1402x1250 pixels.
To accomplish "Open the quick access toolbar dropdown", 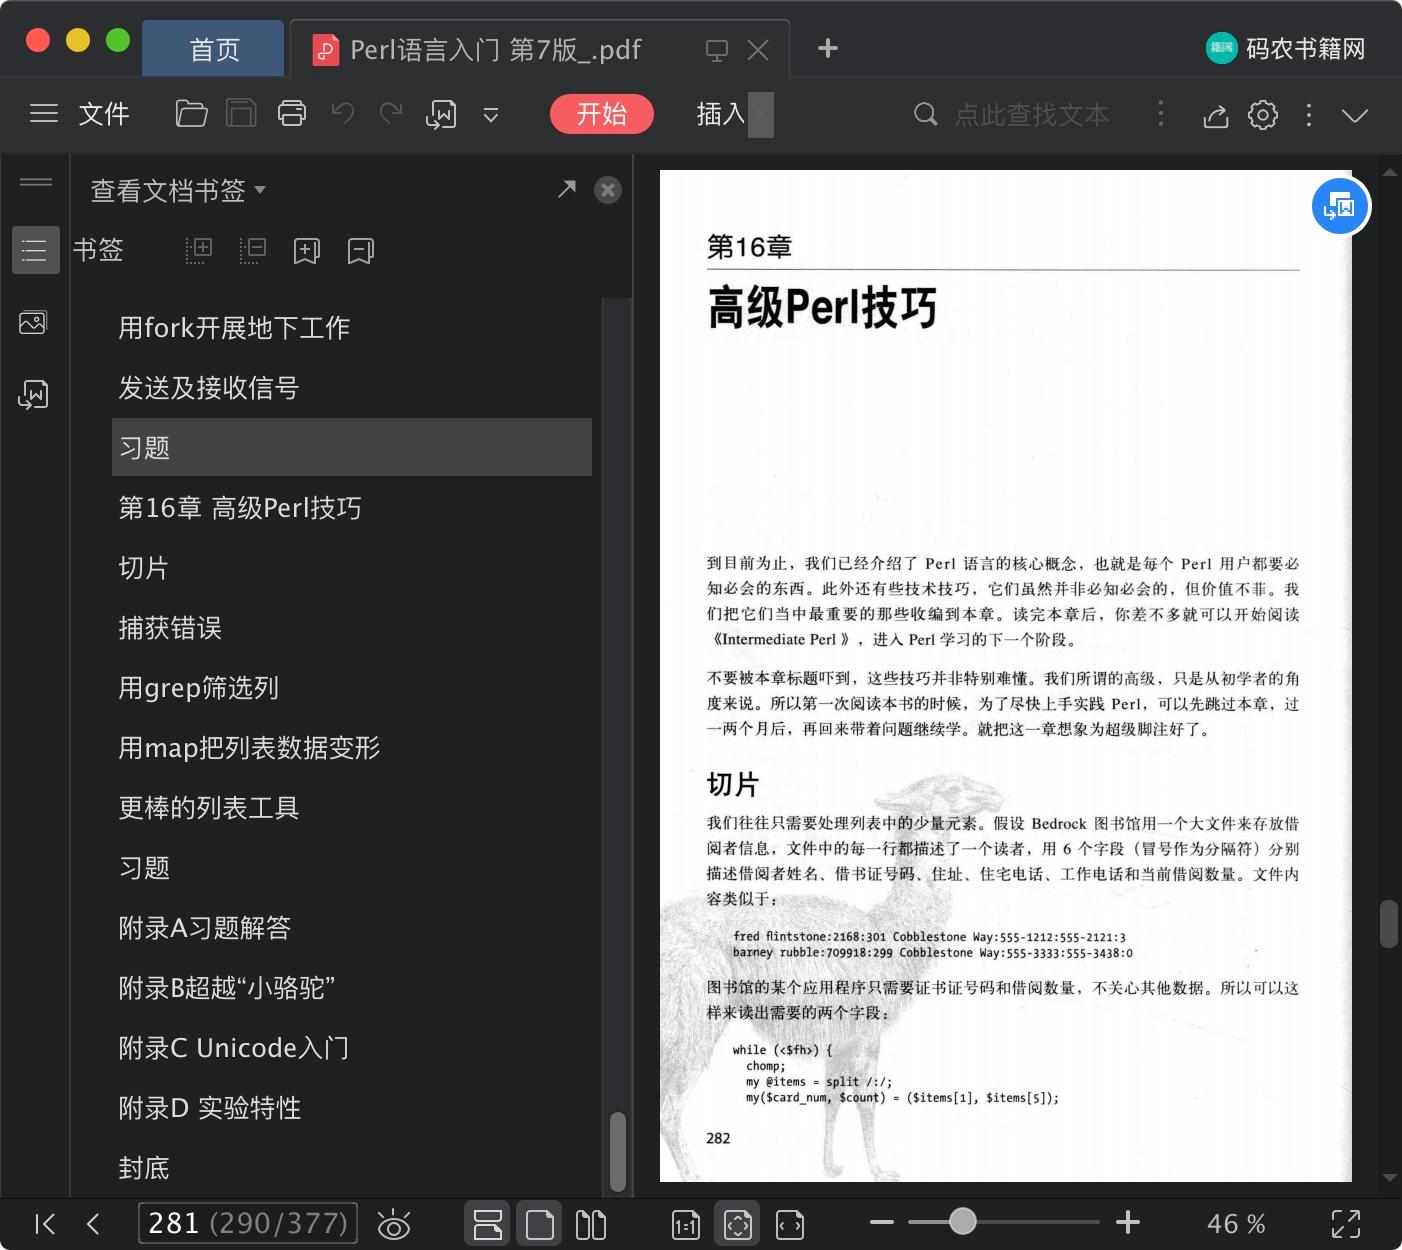I will pyautogui.click(x=491, y=115).
